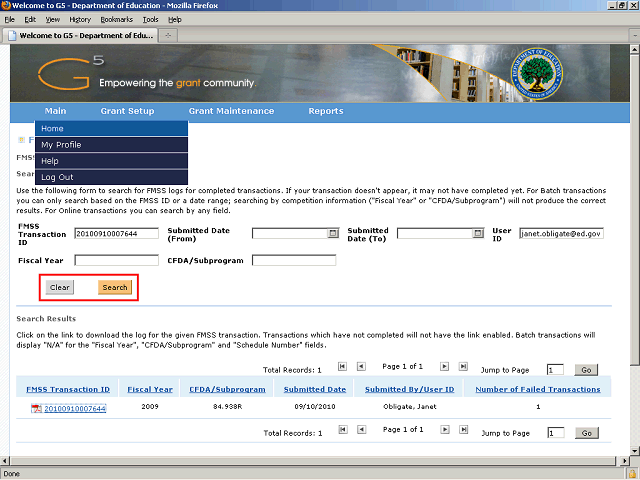This screenshot has height=480, width=640.
Task: Open calendar for Submitted Date (To)
Action: pos(478,233)
